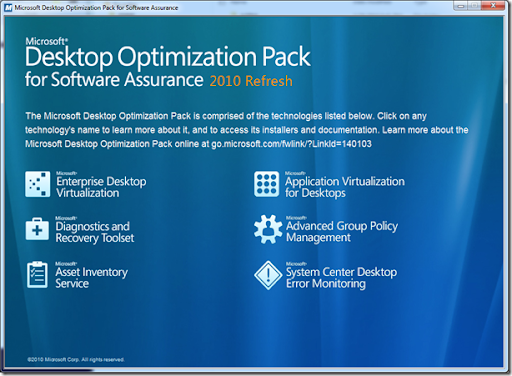The height and width of the screenshot is (376, 512).
Task: Minimize the Desktop Optimization Pack window
Action: pyautogui.click(x=461, y=6)
